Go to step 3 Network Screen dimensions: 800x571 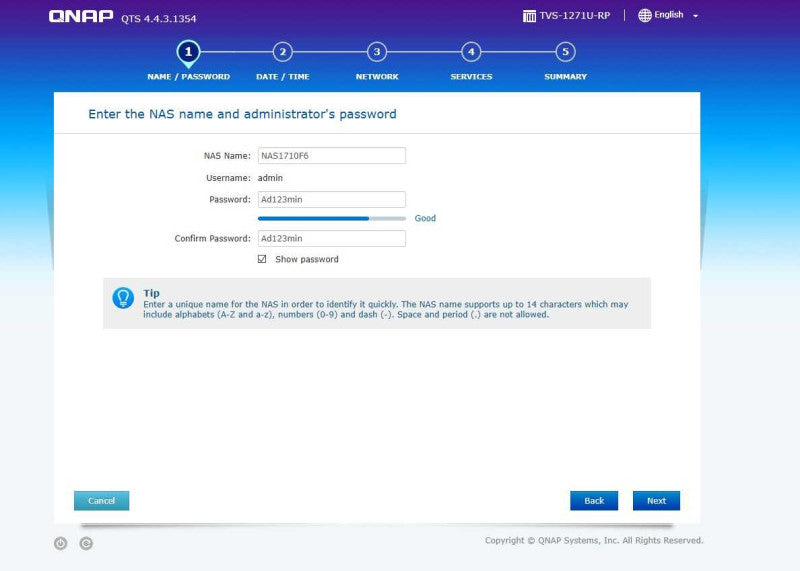[377, 52]
